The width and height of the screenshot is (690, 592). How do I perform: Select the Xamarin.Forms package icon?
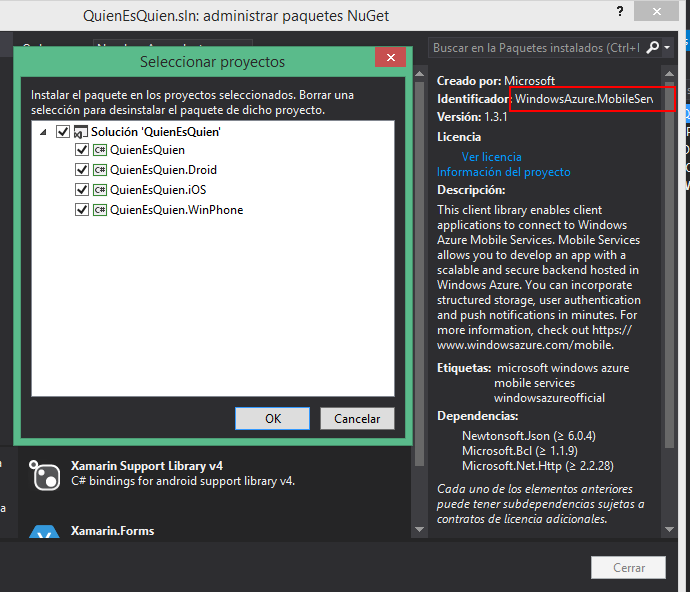pyautogui.click(x=44, y=532)
